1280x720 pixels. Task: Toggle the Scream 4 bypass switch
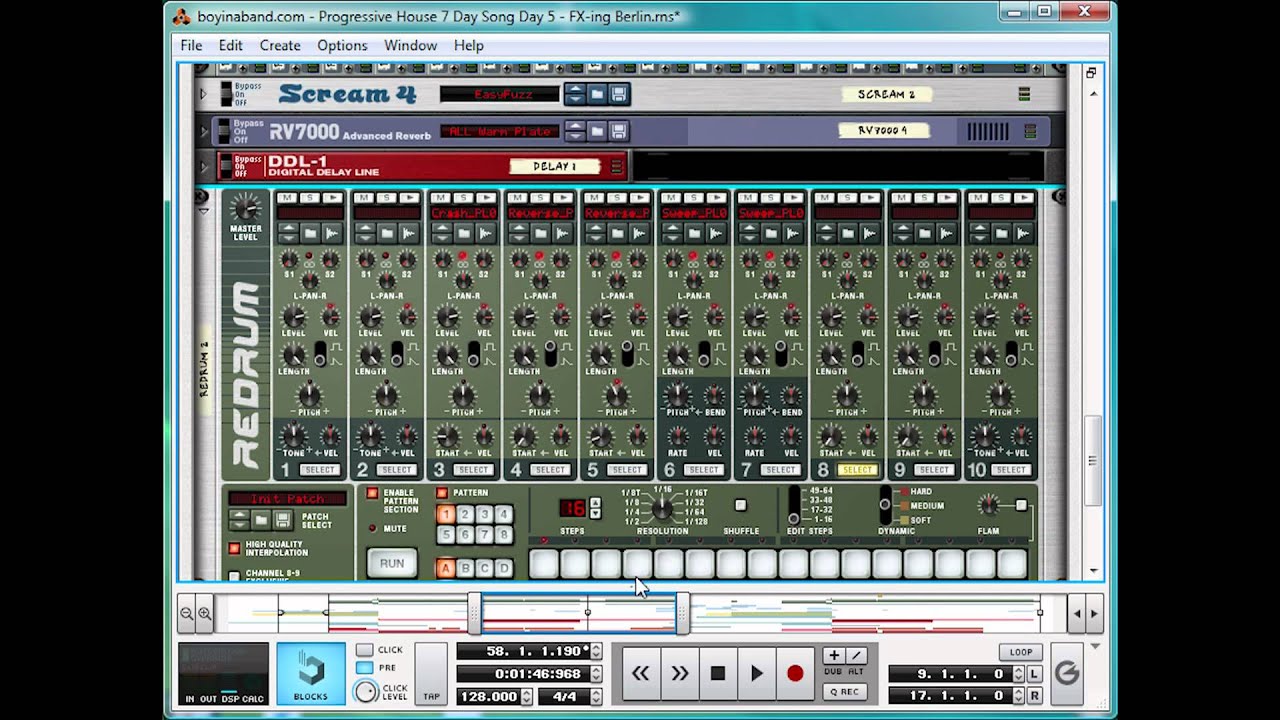coord(226,94)
